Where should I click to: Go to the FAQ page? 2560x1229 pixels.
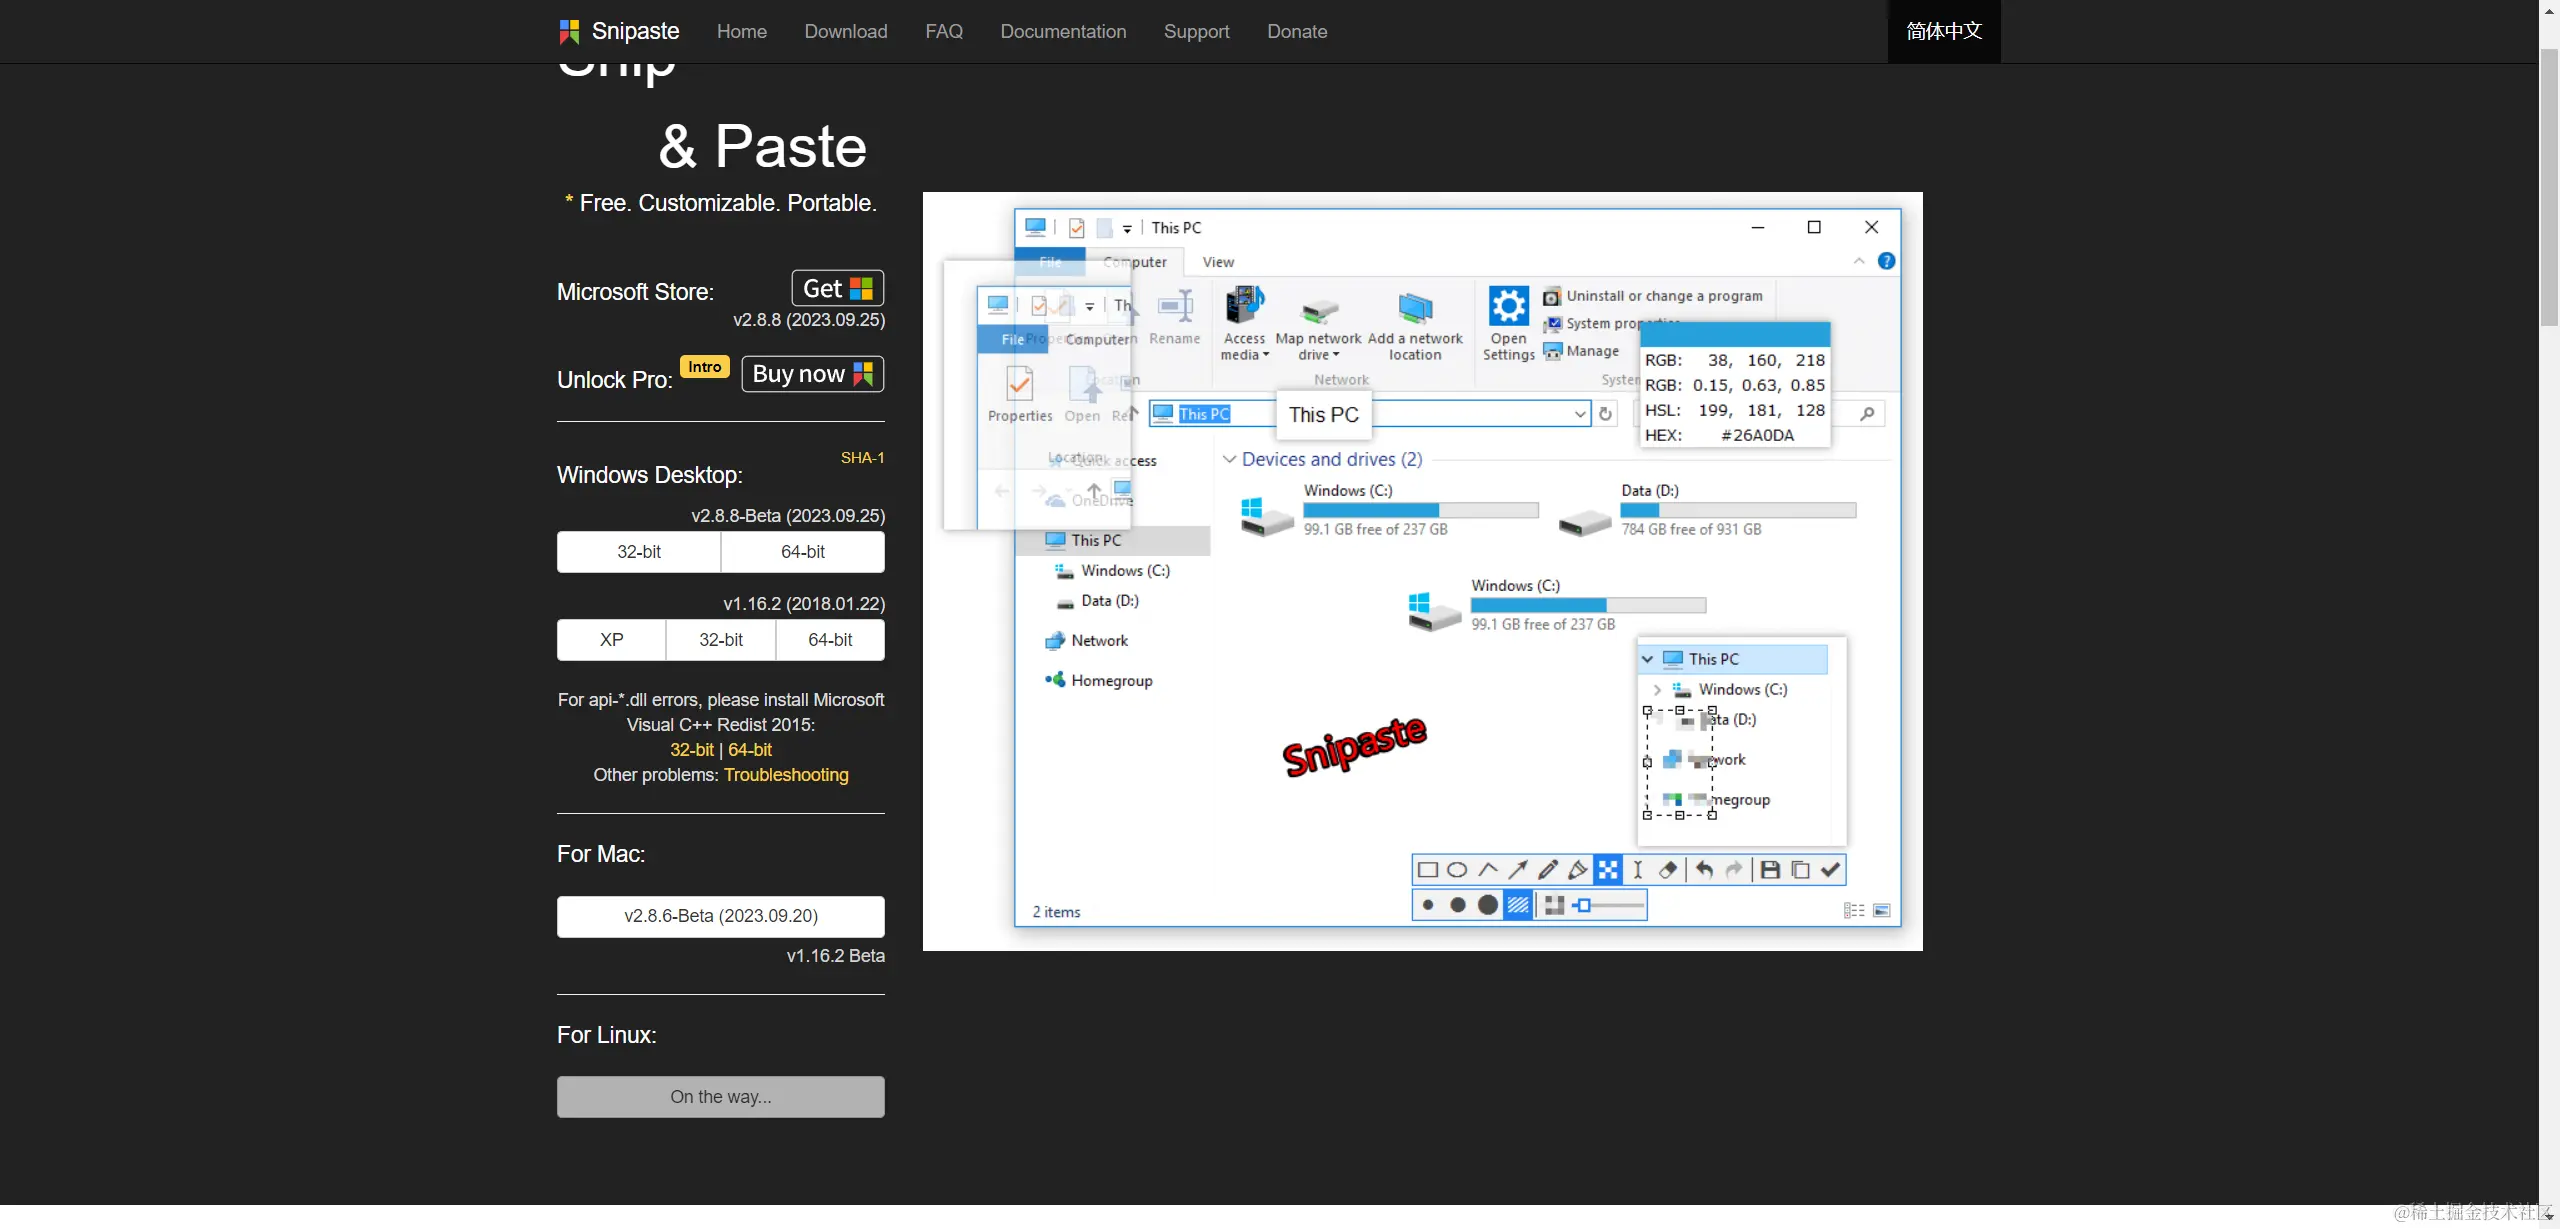click(x=944, y=31)
